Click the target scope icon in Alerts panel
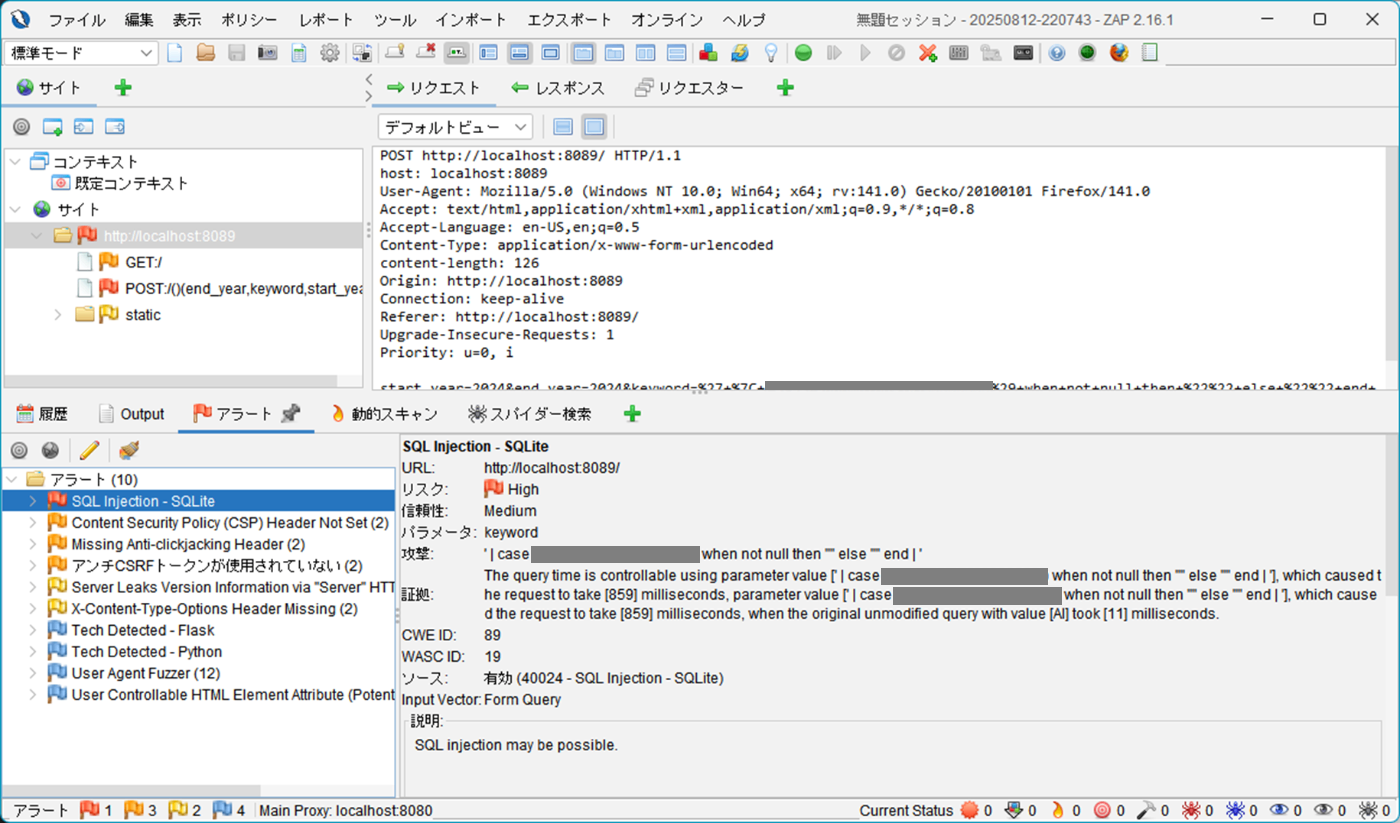 (19, 450)
